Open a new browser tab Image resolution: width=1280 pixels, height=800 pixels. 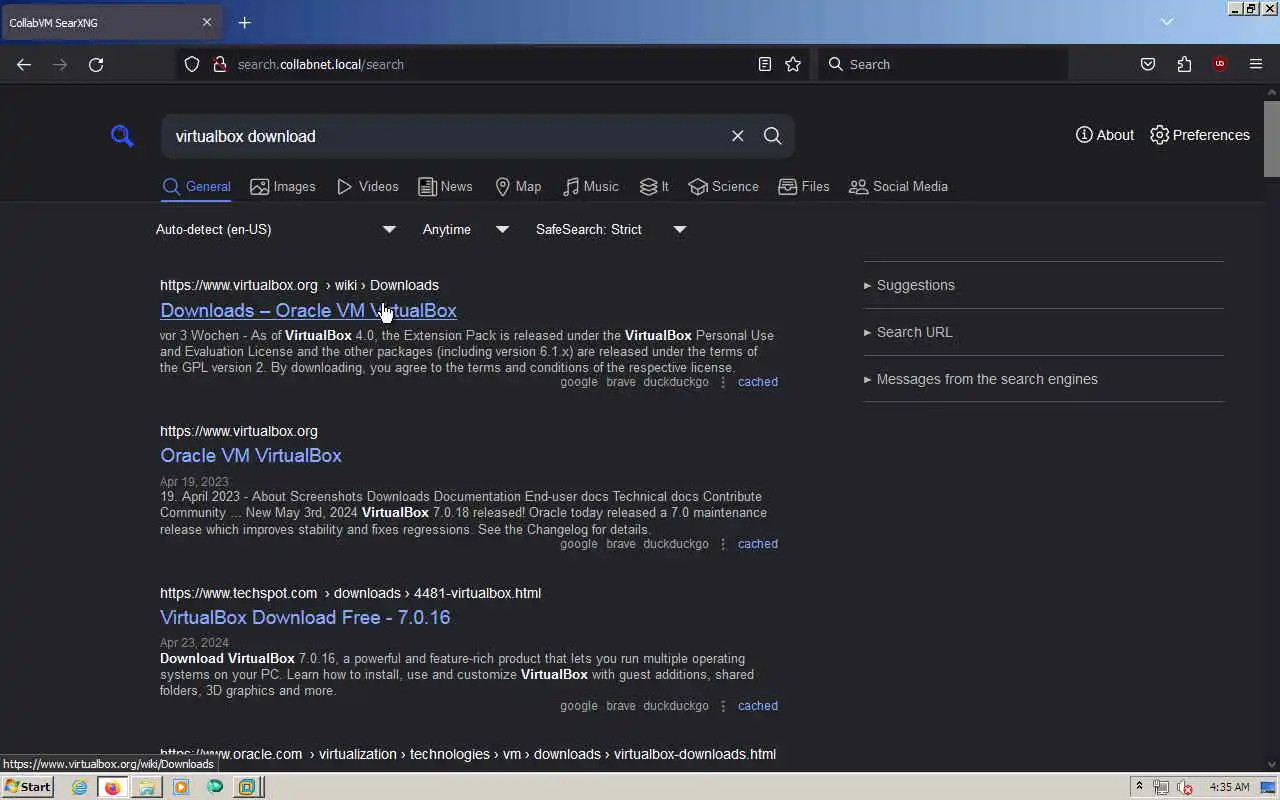[x=244, y=22]
